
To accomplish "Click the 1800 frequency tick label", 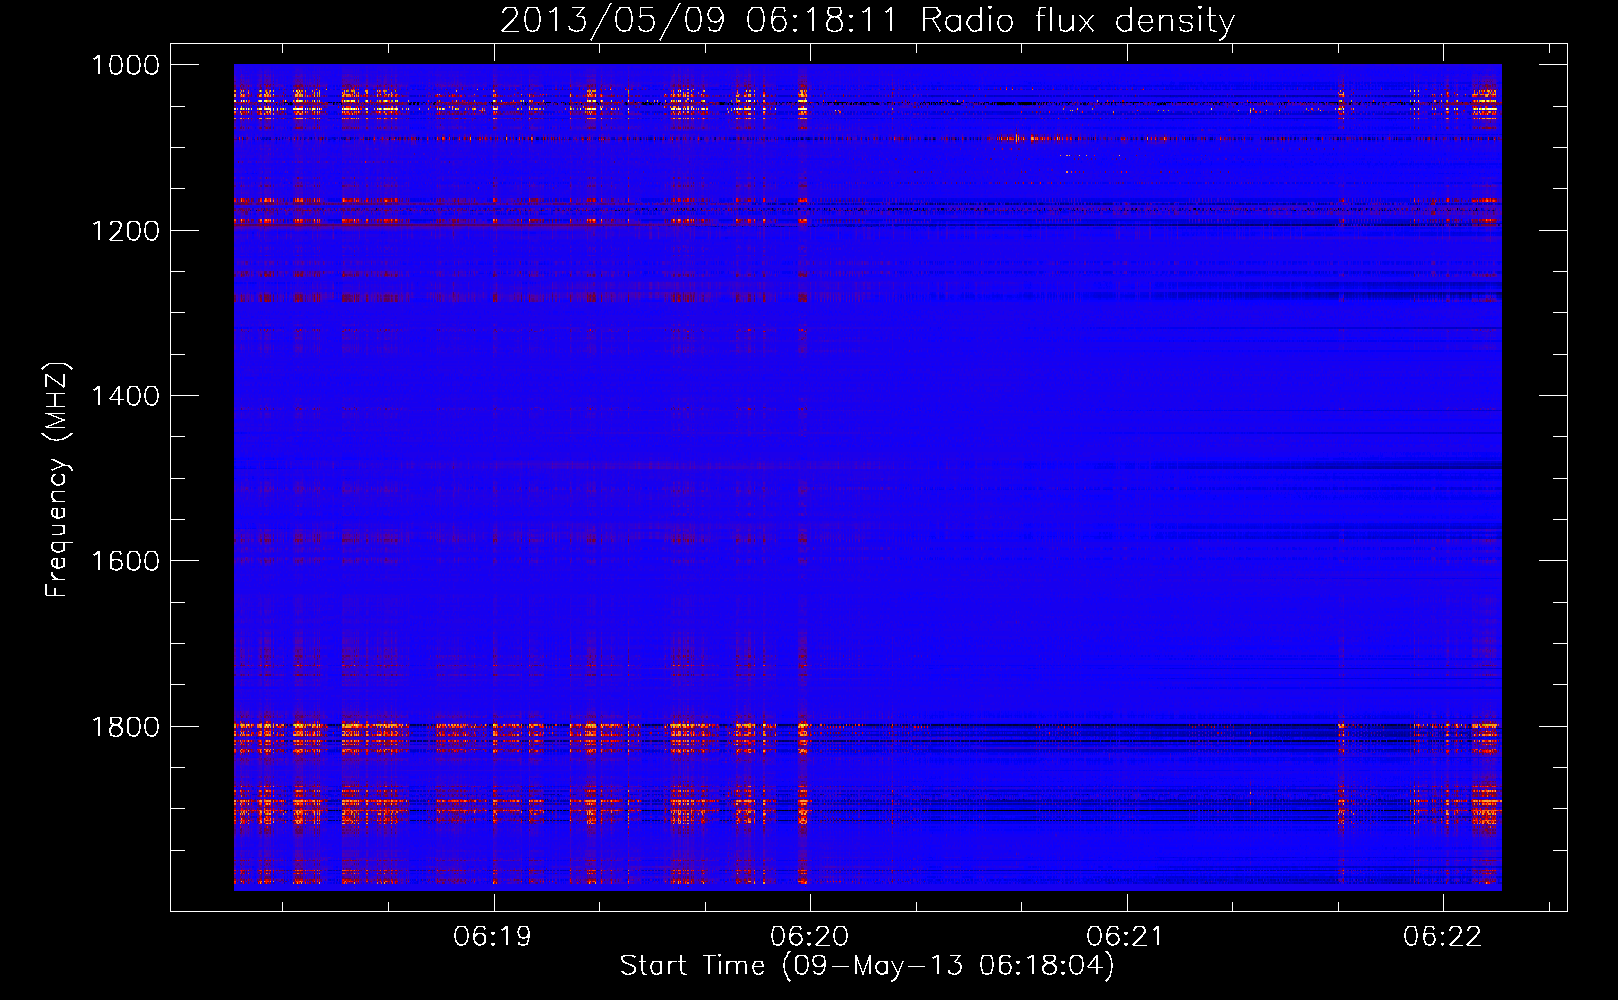I will (125, 727).
